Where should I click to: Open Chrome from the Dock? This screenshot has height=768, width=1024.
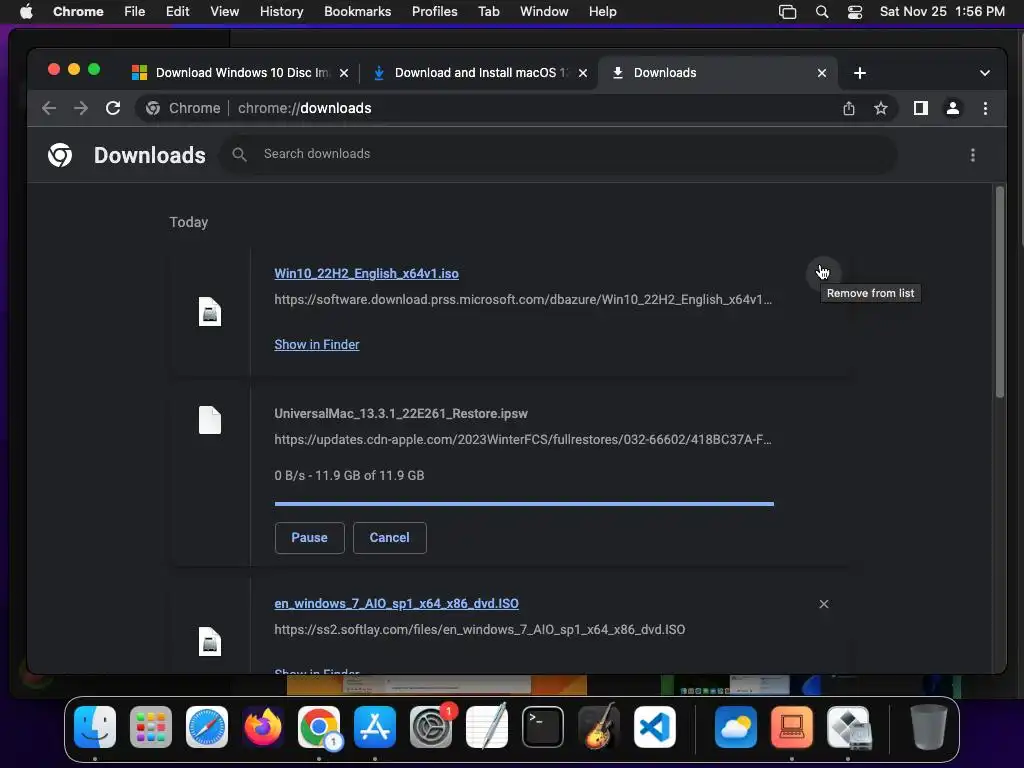319,727
